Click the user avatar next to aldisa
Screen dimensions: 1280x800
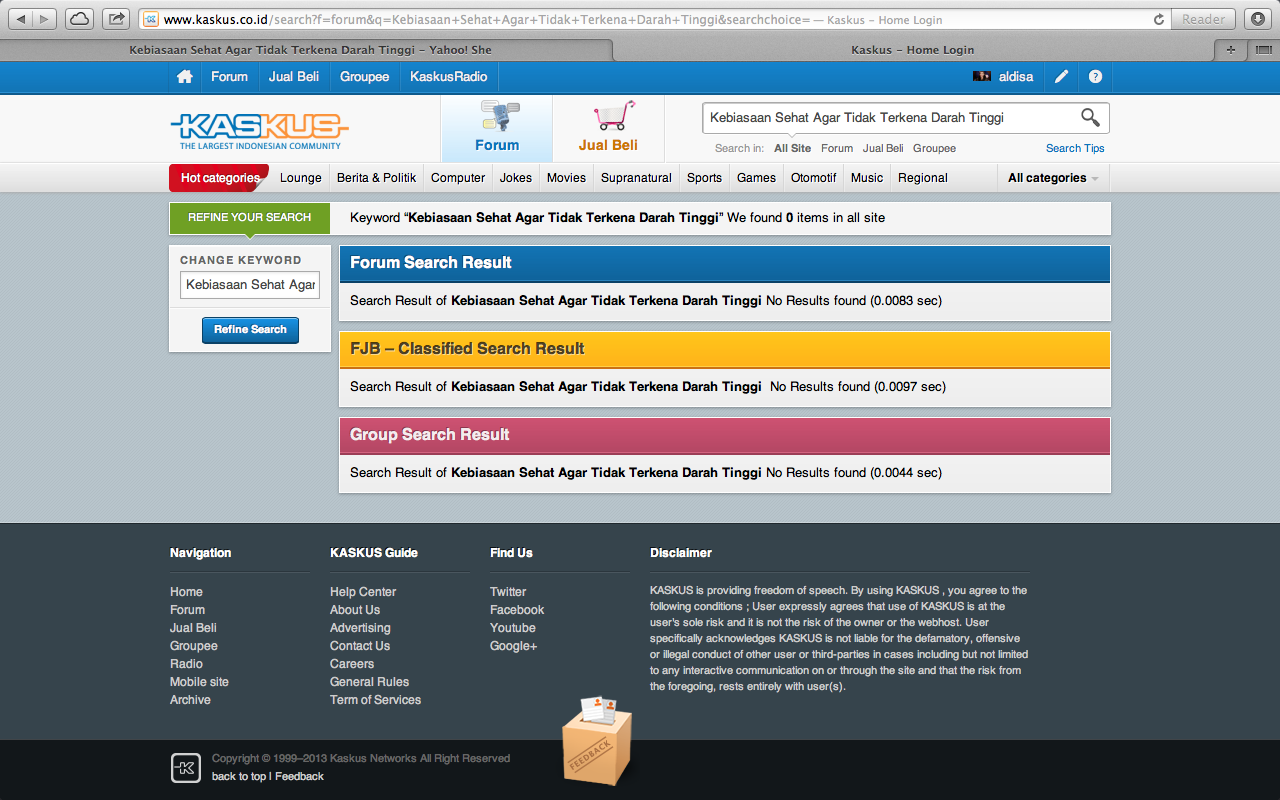tap(982, 77)
